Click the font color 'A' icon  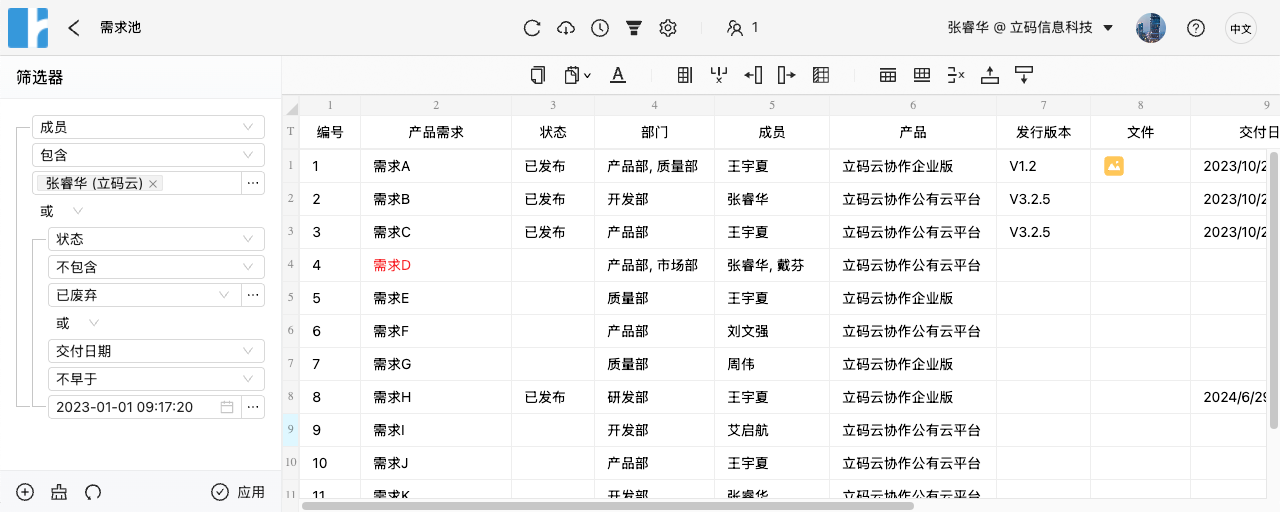(x=618, y=75)
